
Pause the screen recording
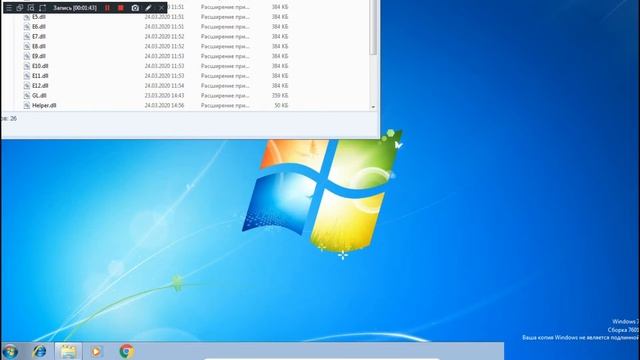pos(107,8)
